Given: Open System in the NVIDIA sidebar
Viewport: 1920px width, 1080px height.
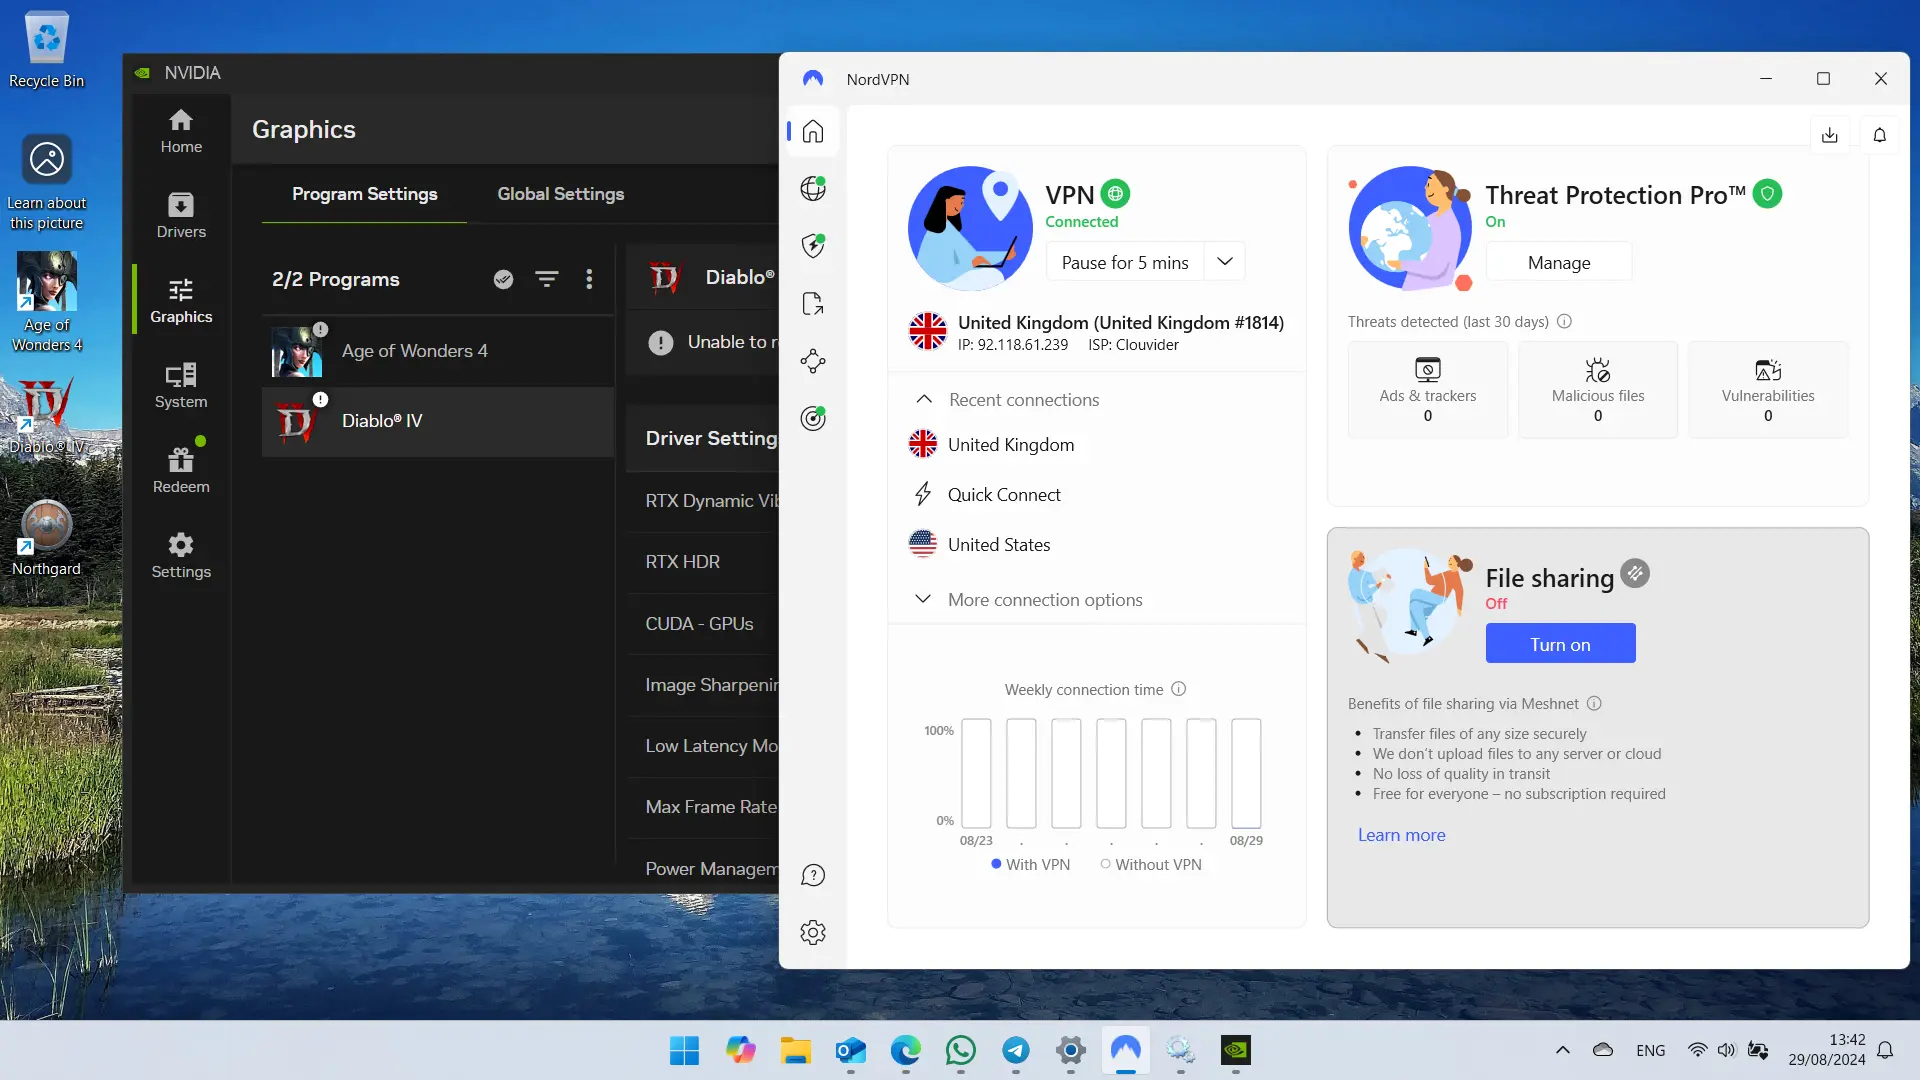Looking at the screenshot, I should click(x=181, y=387).
